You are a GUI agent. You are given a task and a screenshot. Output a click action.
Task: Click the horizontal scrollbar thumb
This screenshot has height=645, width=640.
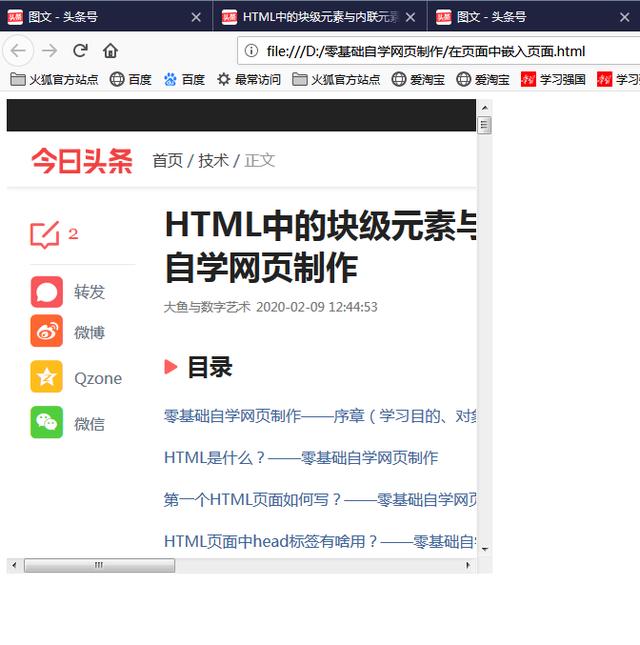pyautogui.click(x=99, y=565)
